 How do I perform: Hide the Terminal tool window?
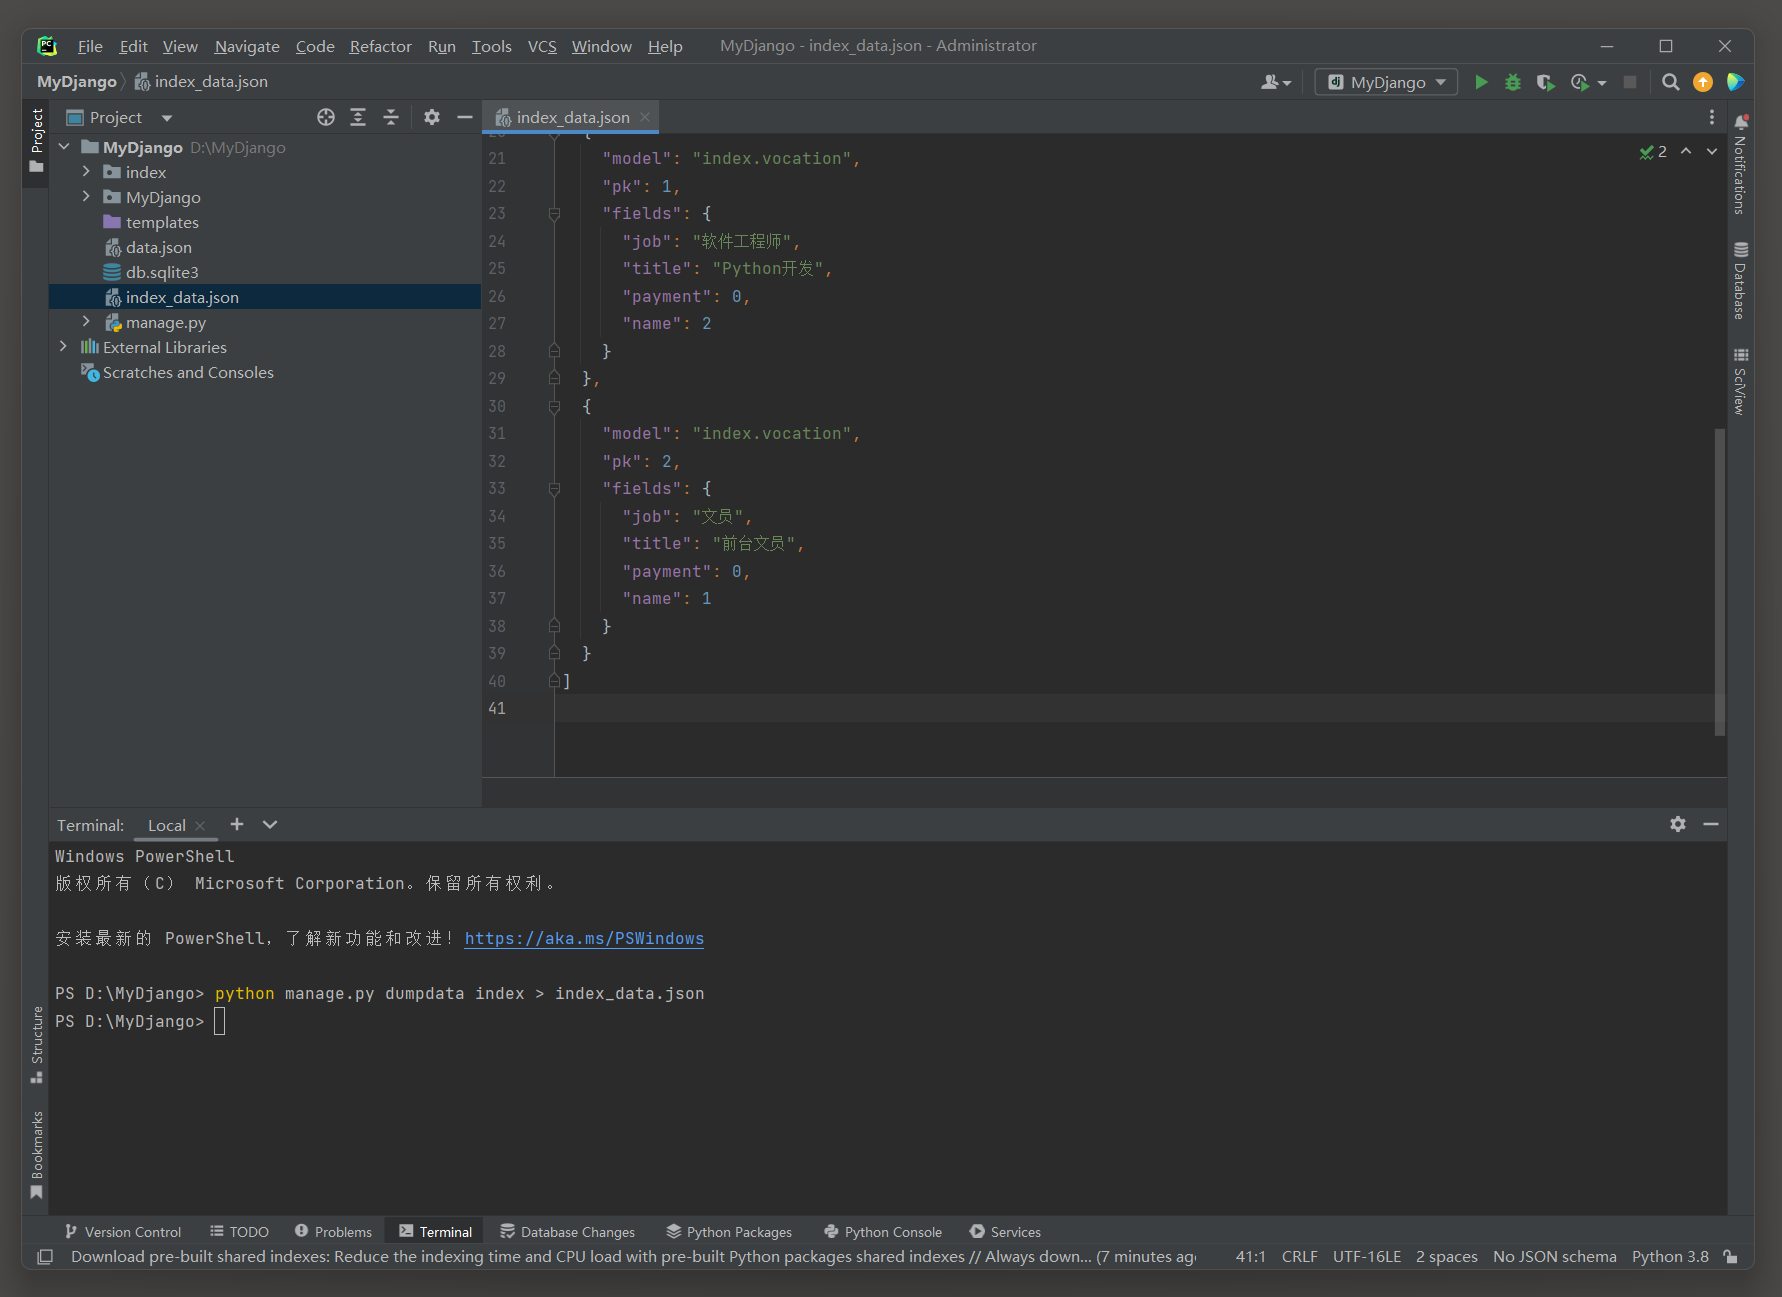[1711, 824]
